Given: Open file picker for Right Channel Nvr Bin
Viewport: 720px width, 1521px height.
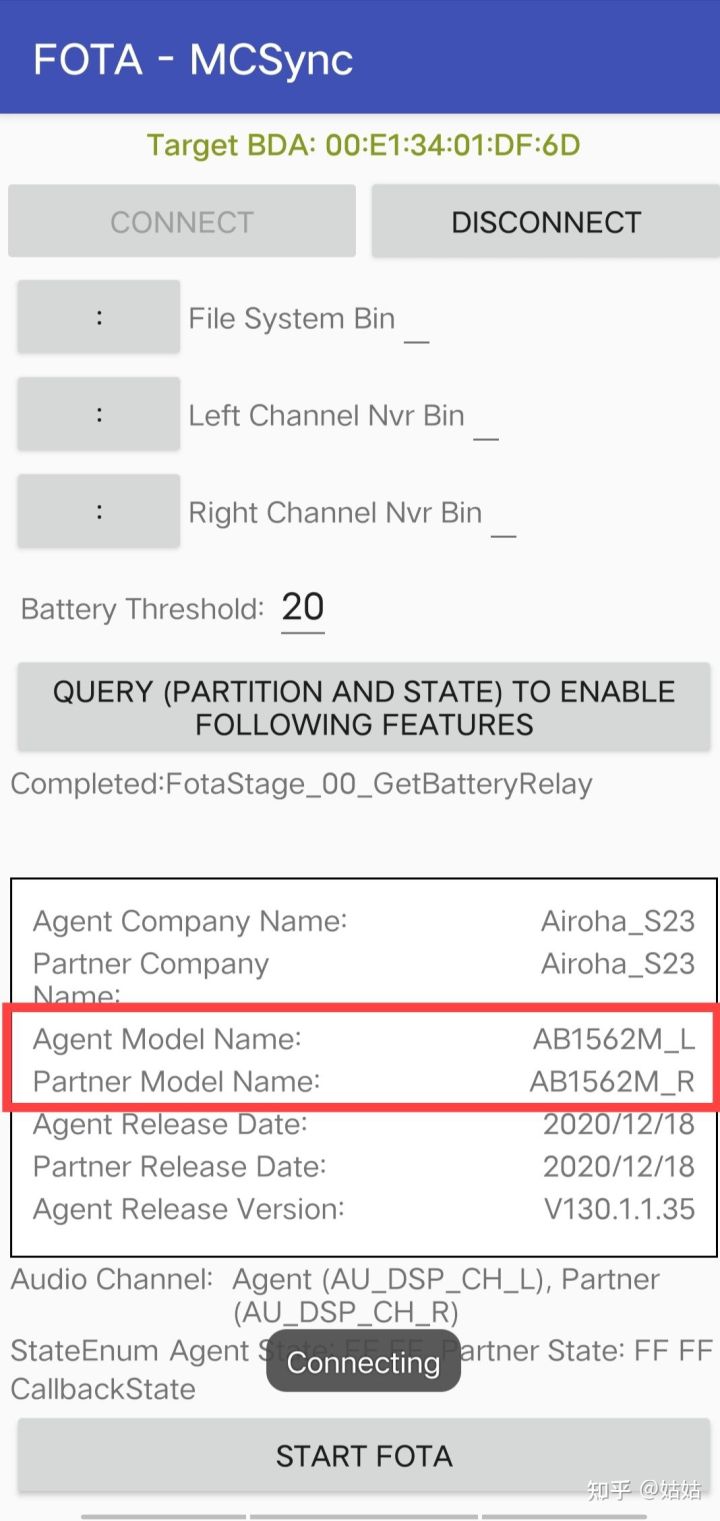Looking at the screenshot, I should [99, 511].
